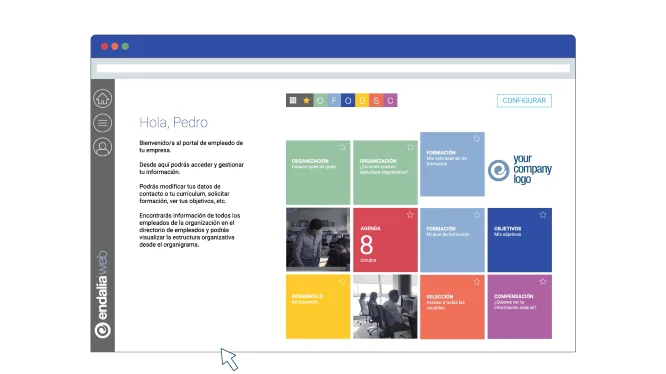666x374 pixels.
Task: Toggle star on the orange Selección tile
Action: click(477, 282)
